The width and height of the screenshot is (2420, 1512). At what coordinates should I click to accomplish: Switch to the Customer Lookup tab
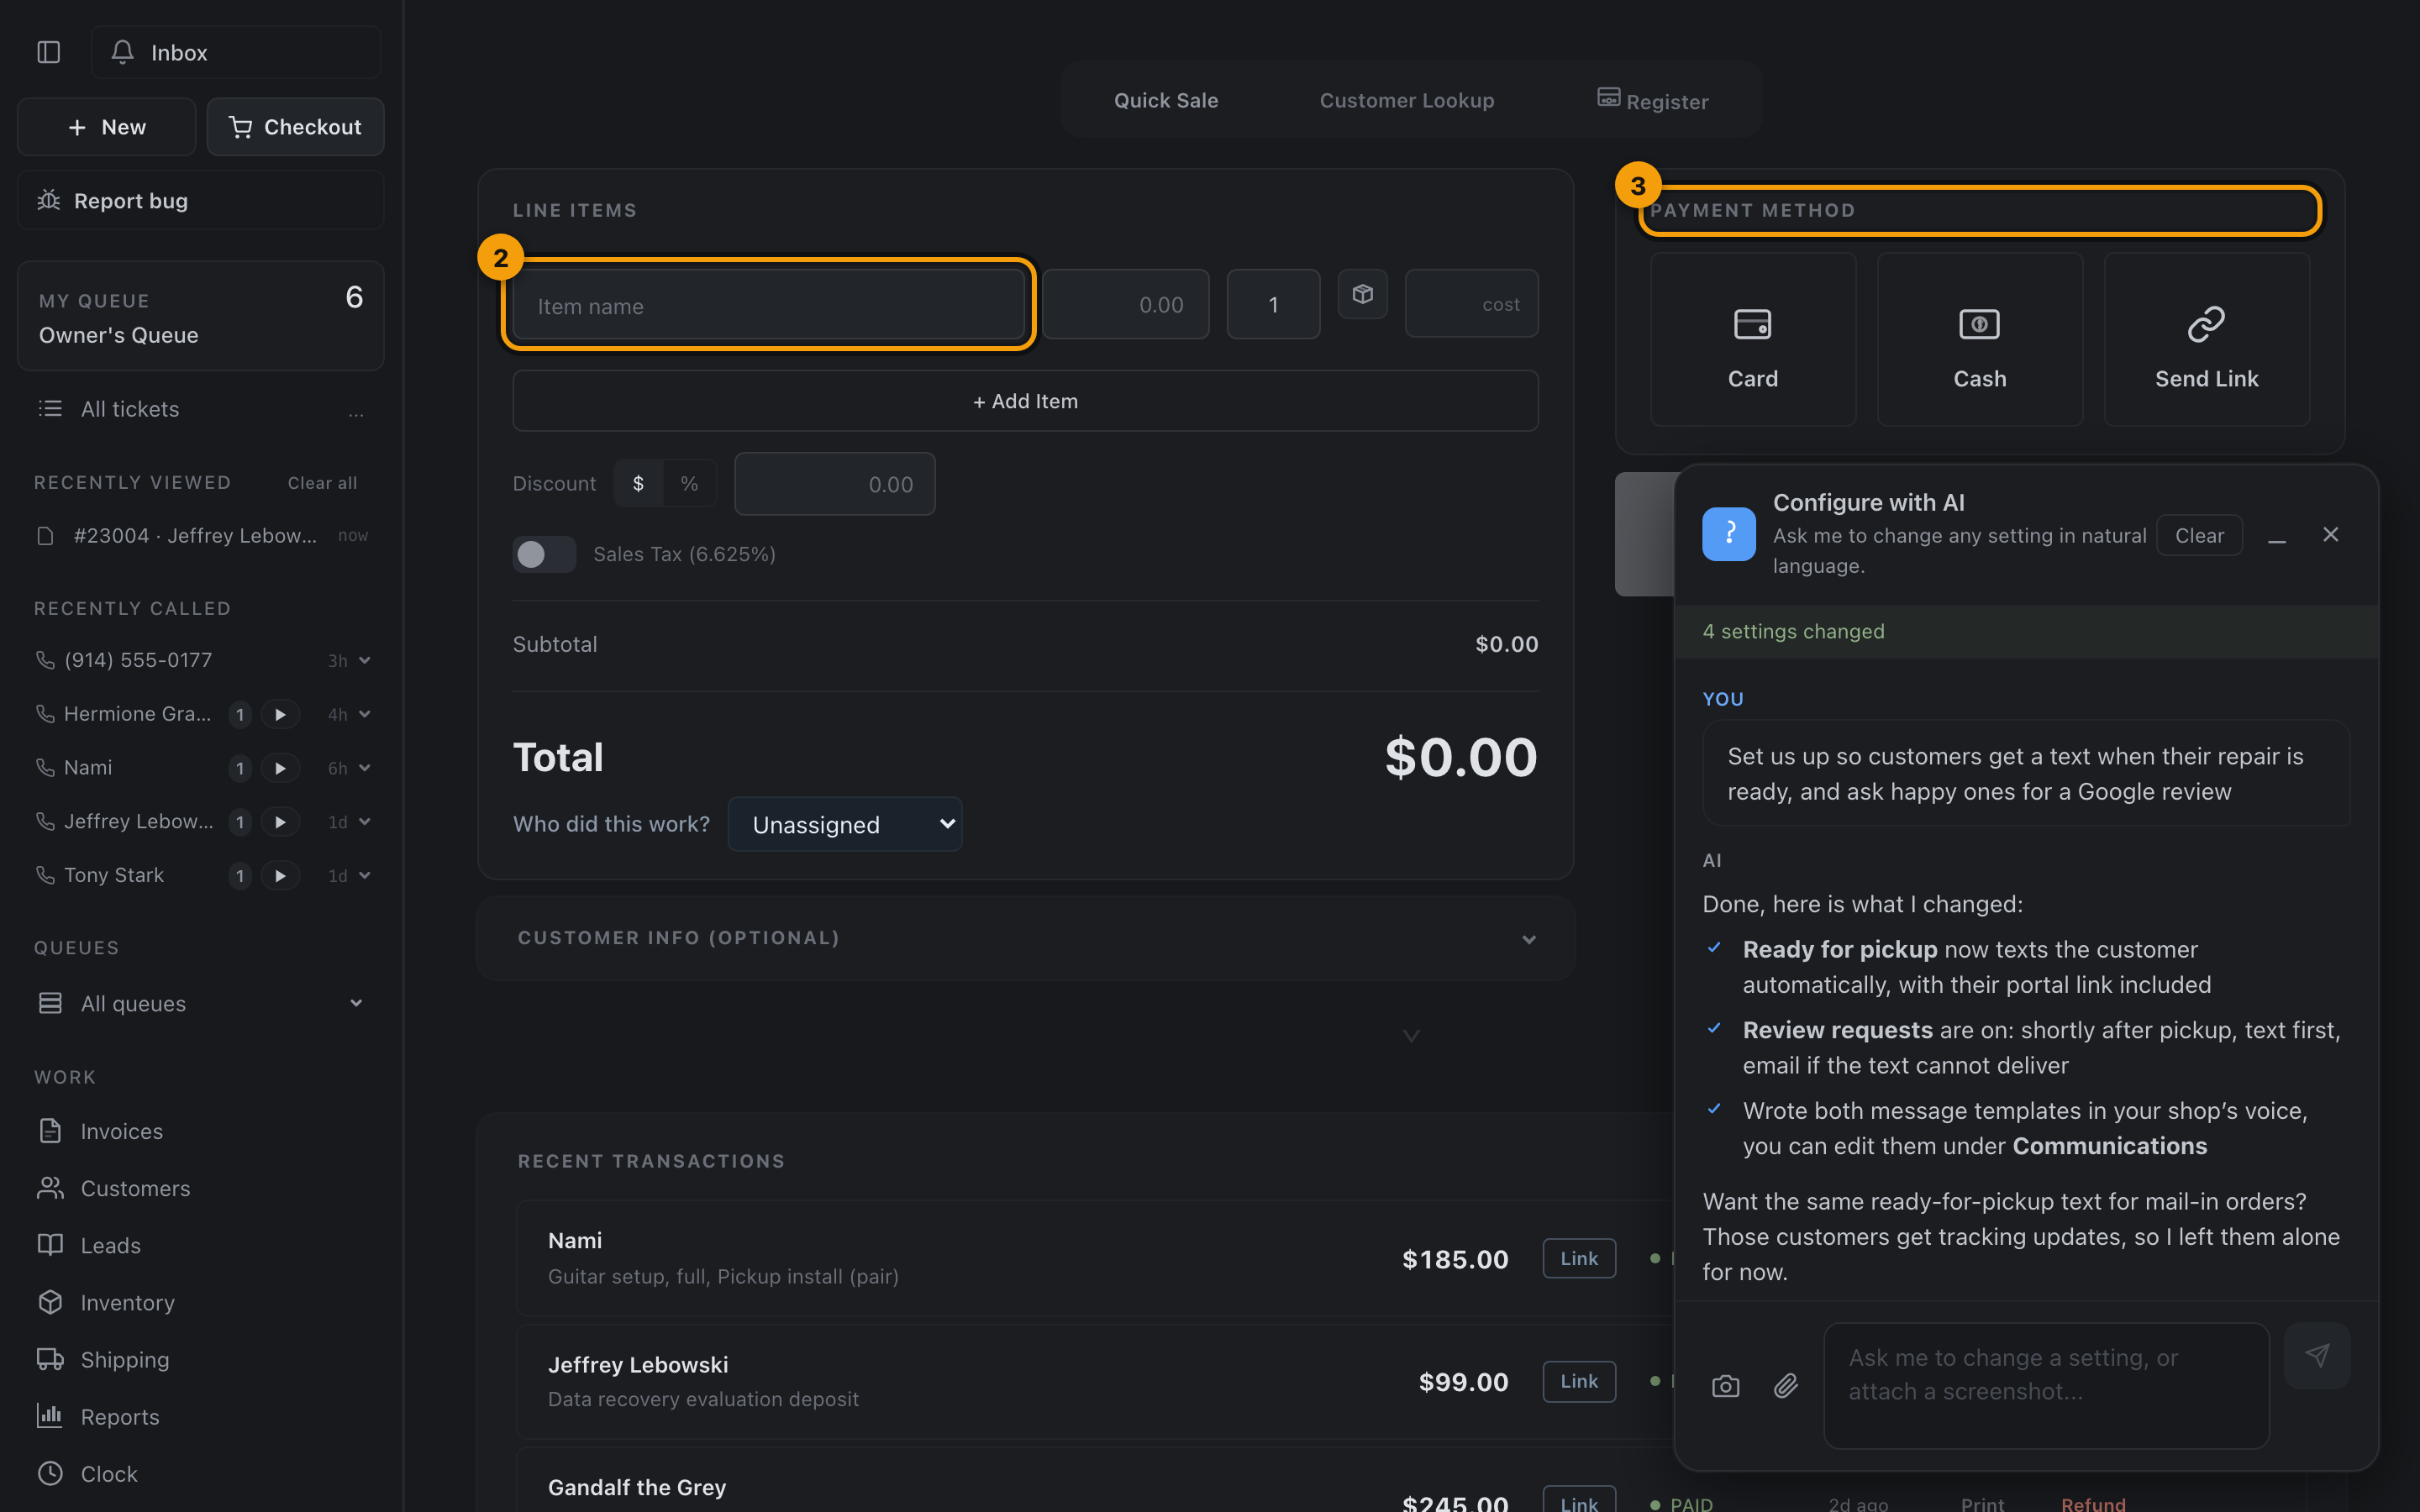point(1407,100)
